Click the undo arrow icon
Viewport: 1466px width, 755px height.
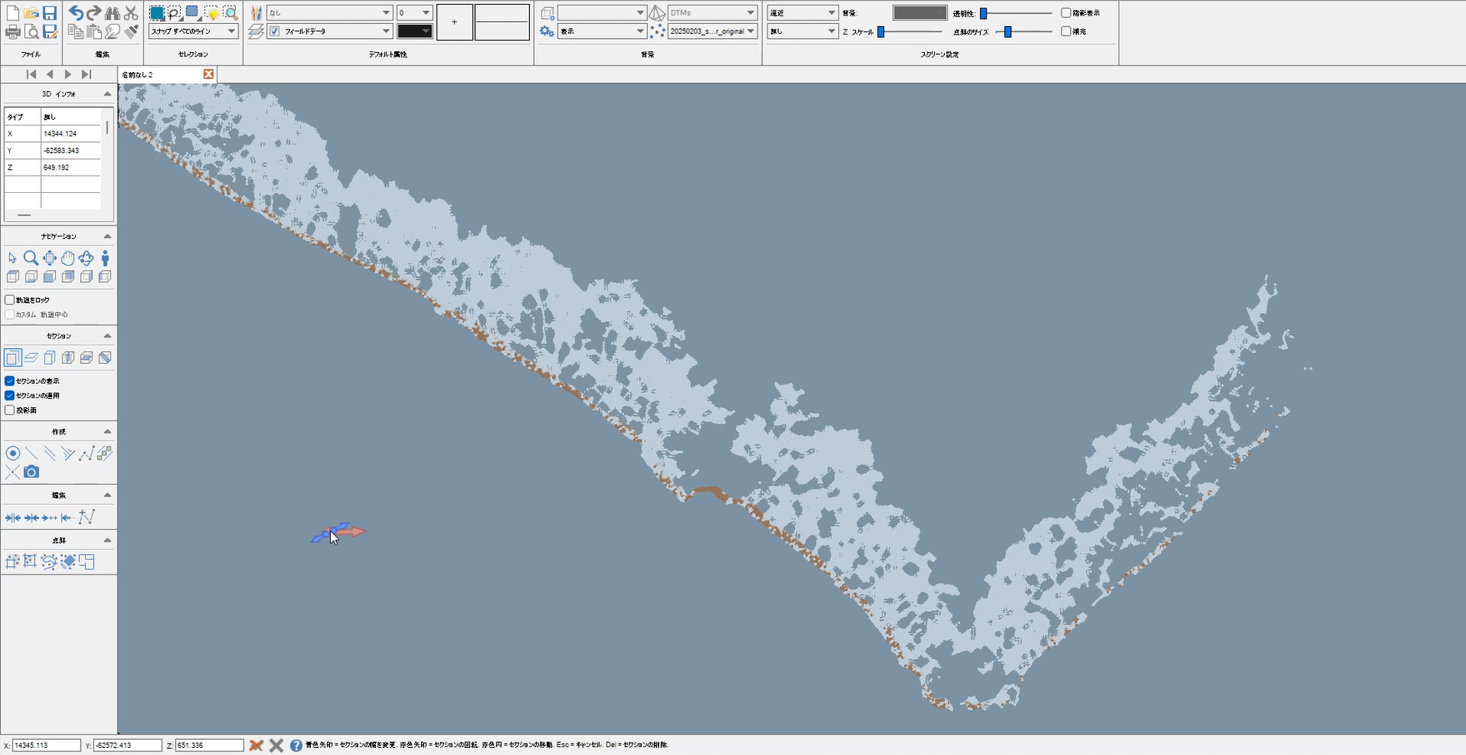pyautogui.click(x=75, y=13)
